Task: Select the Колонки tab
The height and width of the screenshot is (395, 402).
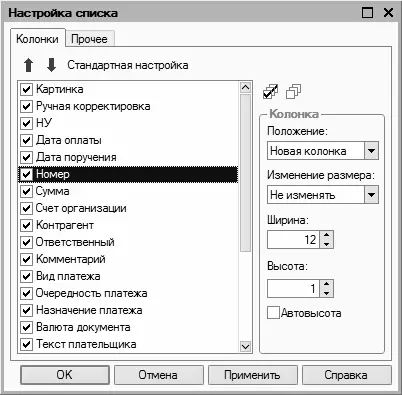Action: (37, 39)
